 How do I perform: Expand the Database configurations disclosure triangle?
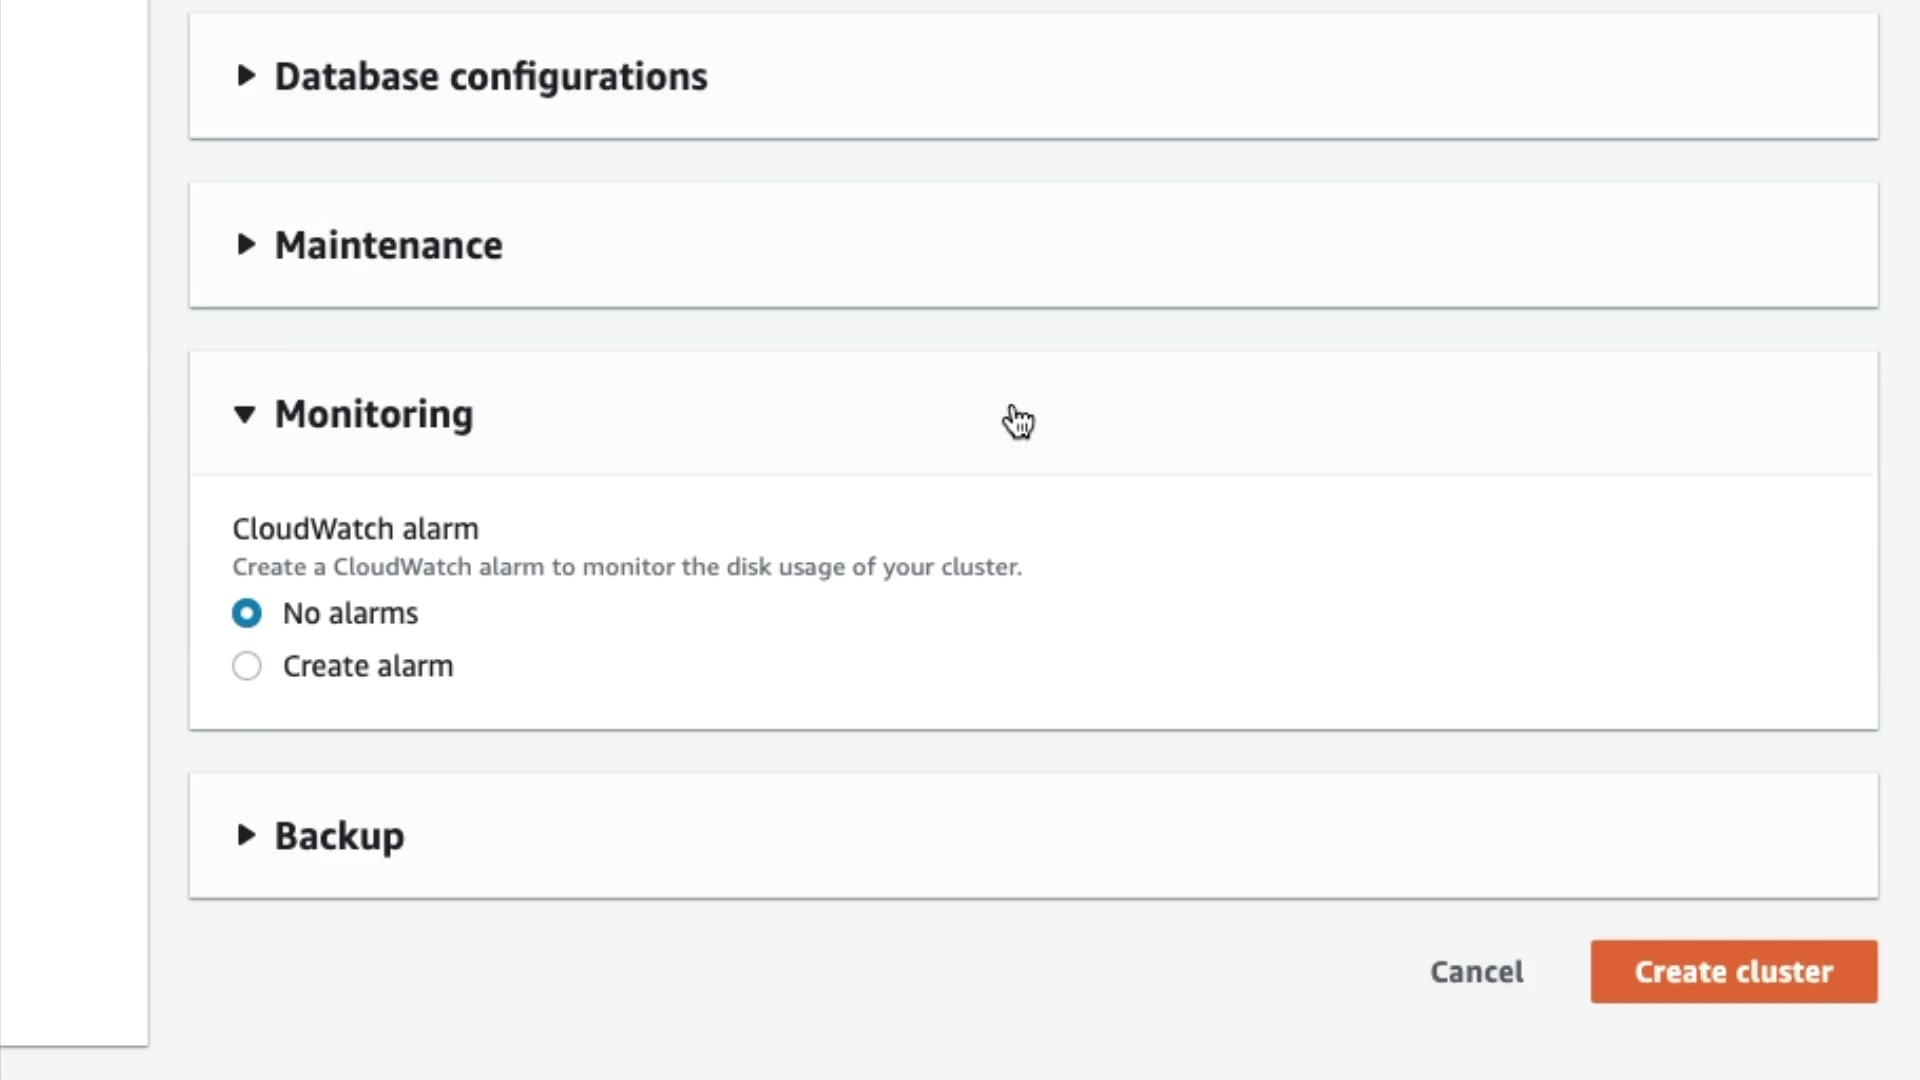pos(245,76)
